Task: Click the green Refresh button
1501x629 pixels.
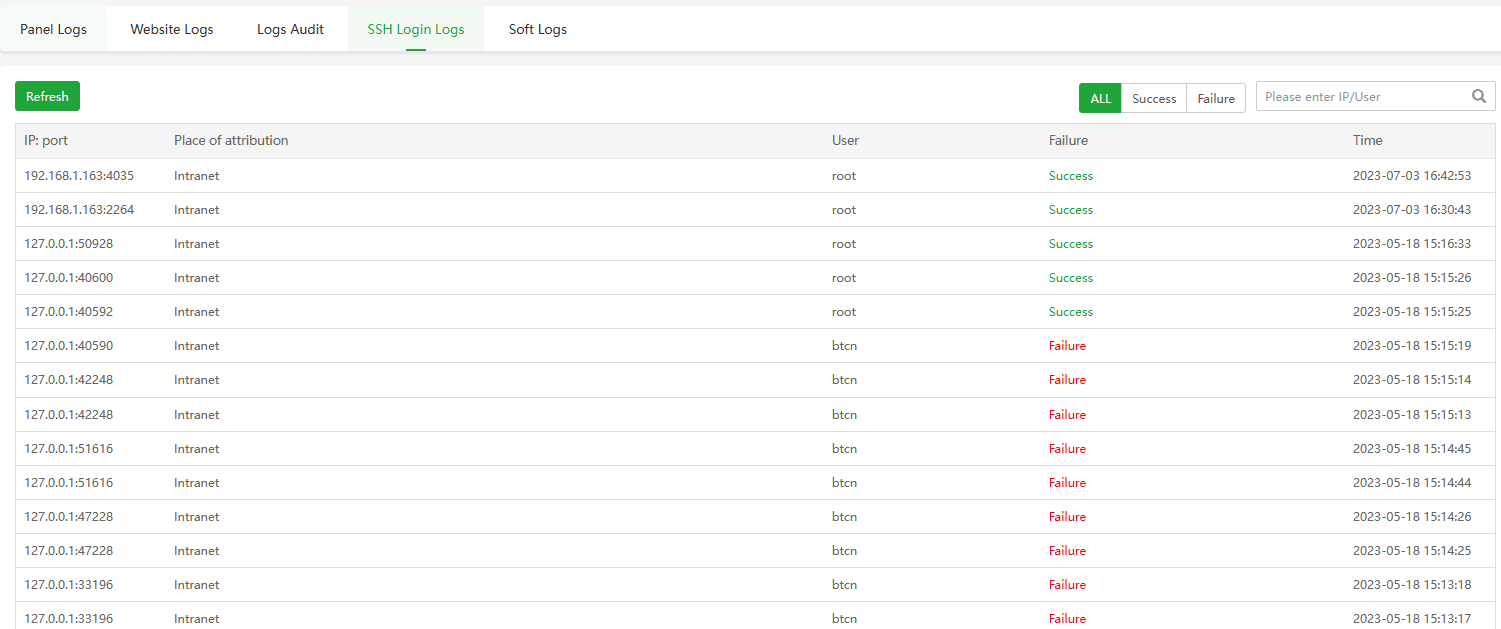Action: [47, 97]
